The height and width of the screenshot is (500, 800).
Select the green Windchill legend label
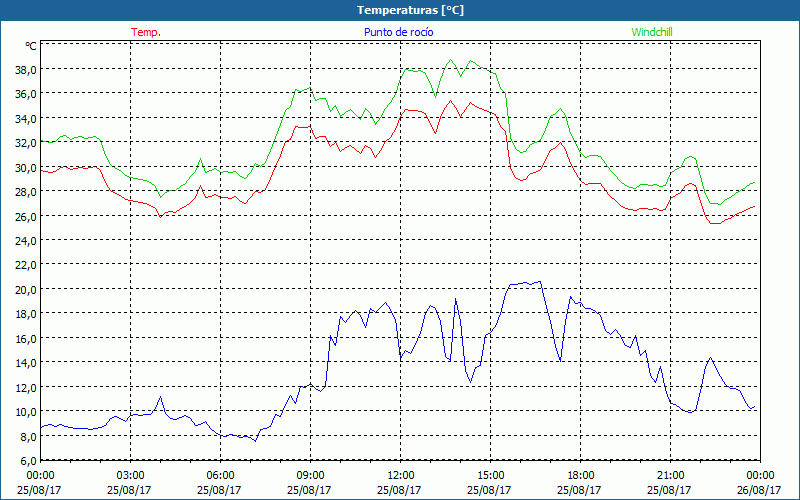pyautogui.click(x=652, y=32)
